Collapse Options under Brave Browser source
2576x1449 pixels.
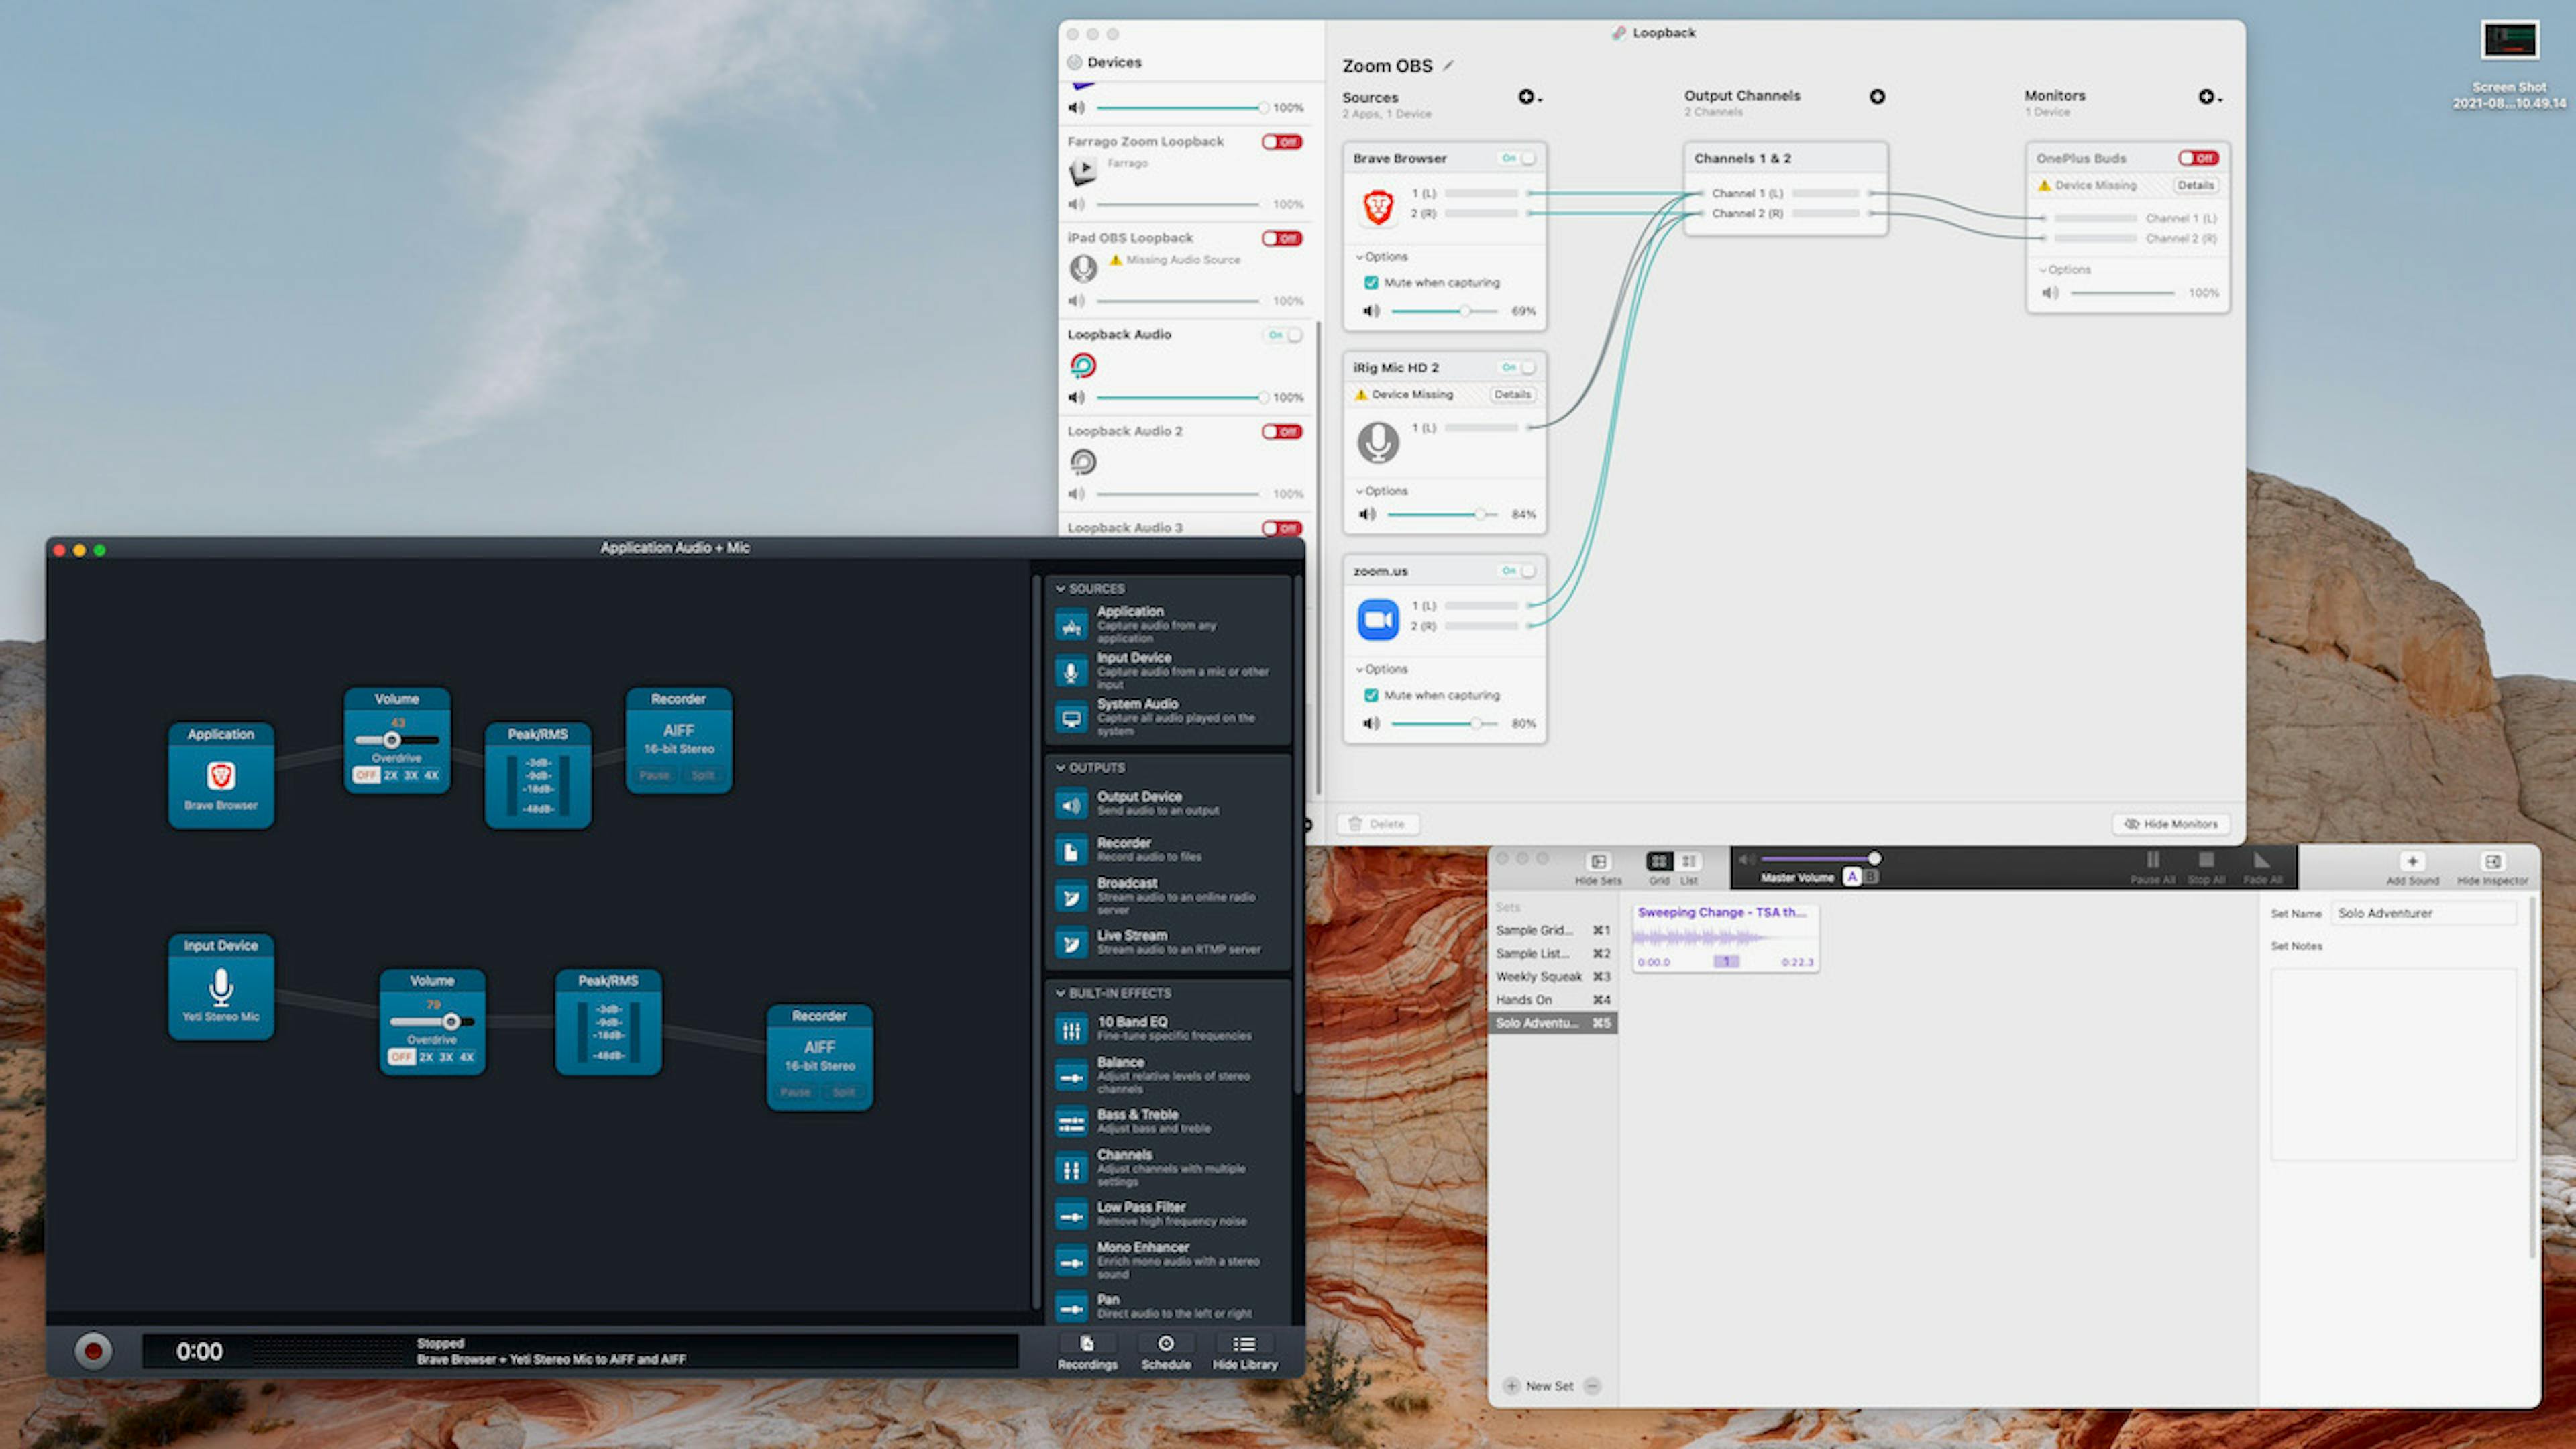[x=1381, y=257]
